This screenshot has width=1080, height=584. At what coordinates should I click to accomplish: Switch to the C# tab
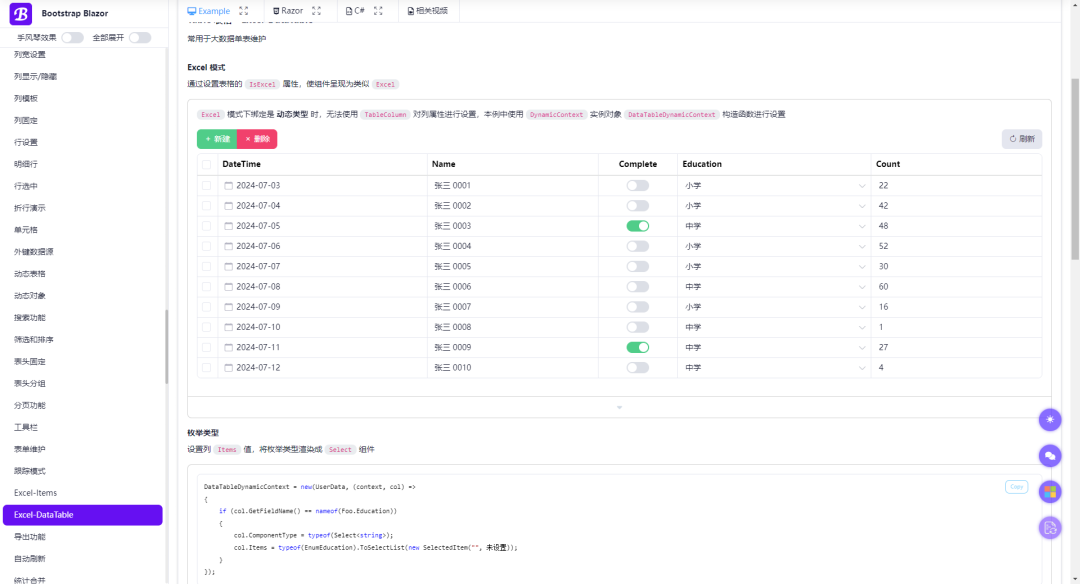tap(354, 11)
